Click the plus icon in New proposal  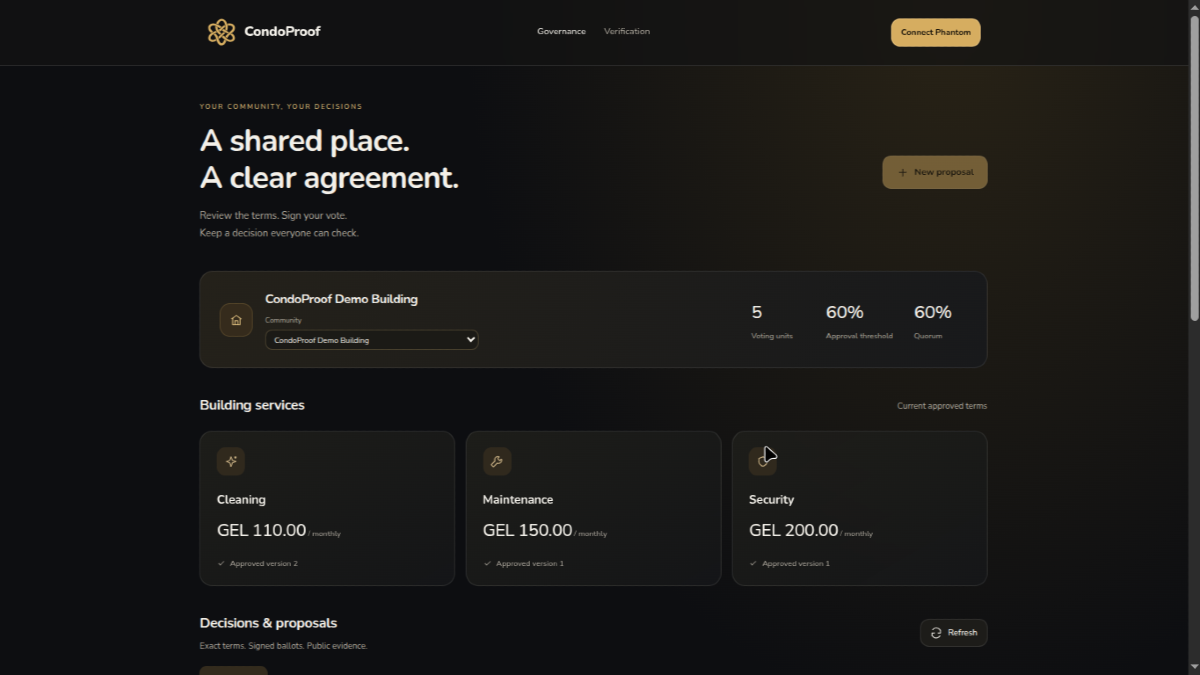pos(902,172)
